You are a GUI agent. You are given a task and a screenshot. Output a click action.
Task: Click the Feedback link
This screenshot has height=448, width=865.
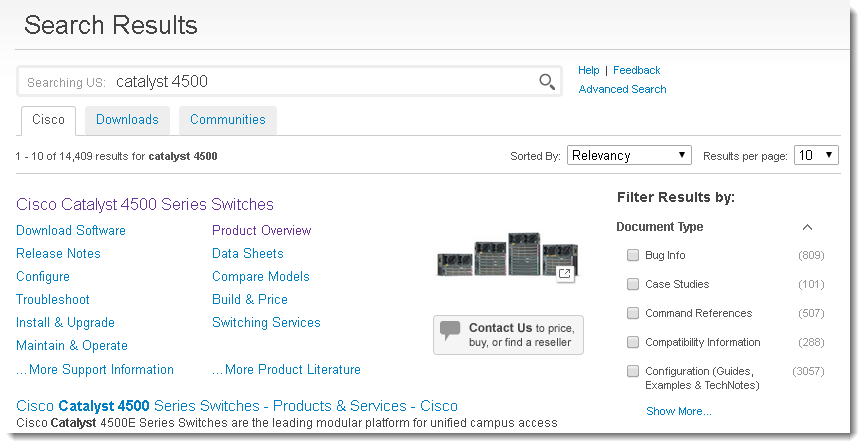(637, 70)
